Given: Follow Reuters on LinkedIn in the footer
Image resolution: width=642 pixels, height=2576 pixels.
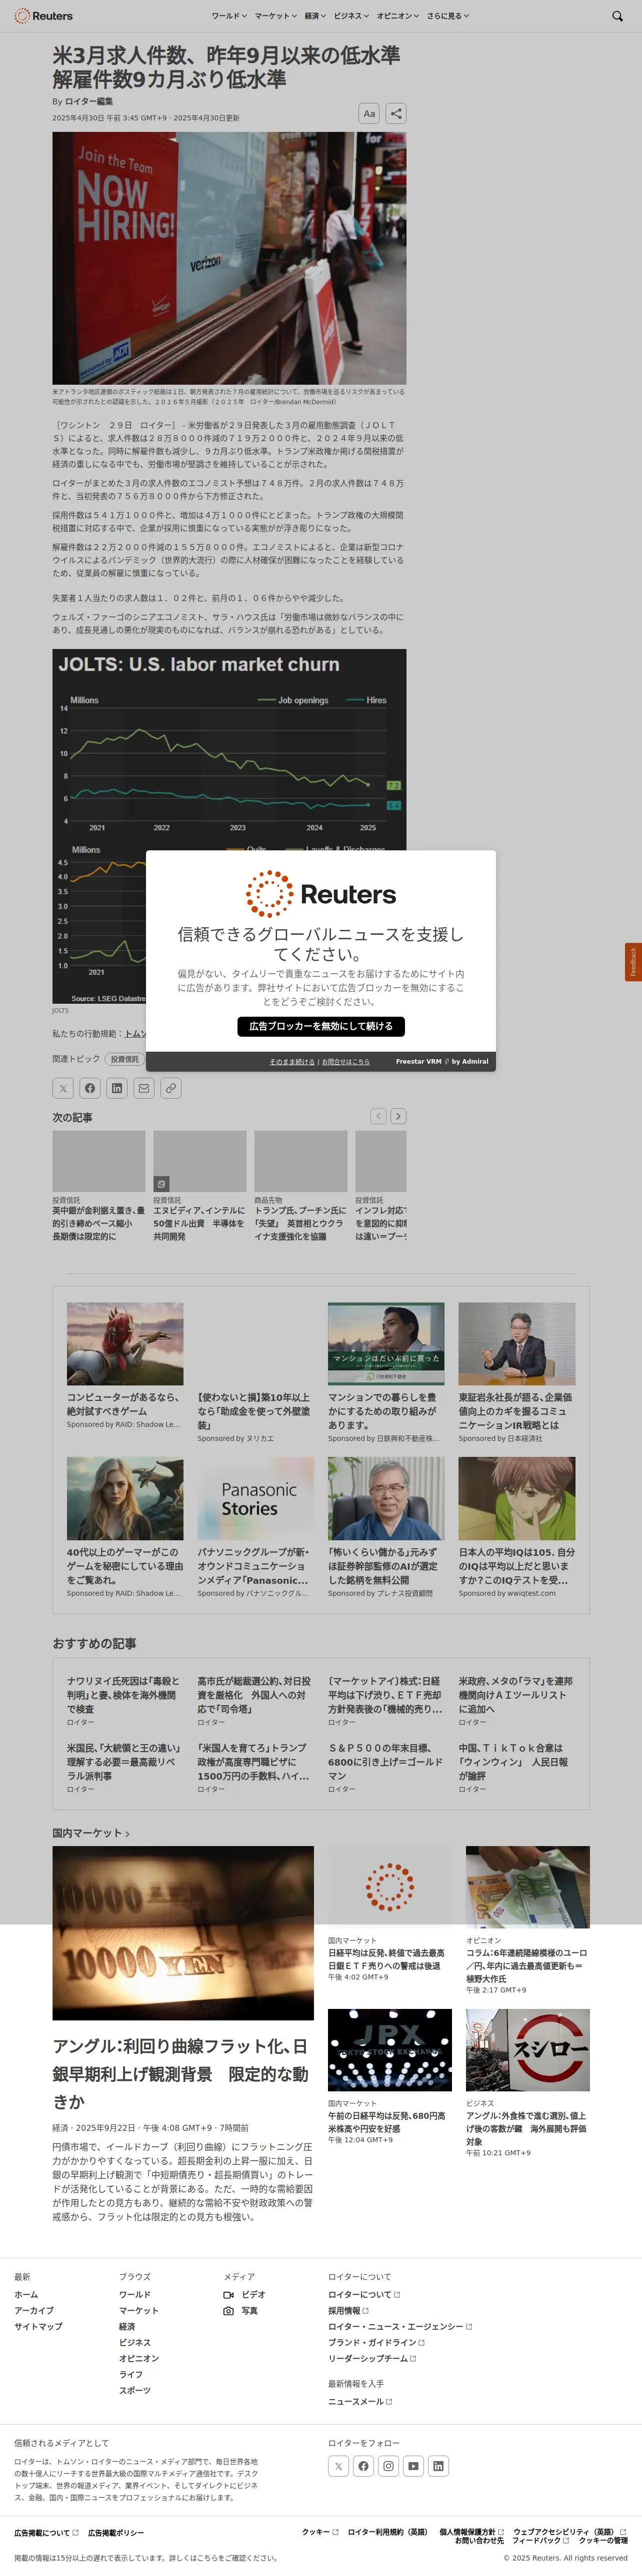Looking at the screenshot, I should (x=438, y=2466).
